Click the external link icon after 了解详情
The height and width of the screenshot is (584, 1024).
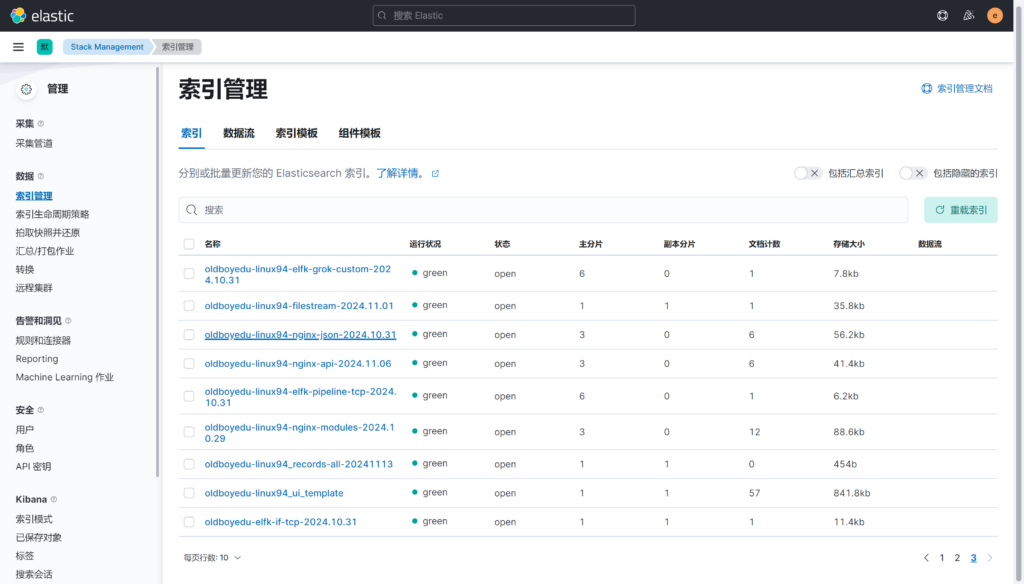[x=436, y=174]
